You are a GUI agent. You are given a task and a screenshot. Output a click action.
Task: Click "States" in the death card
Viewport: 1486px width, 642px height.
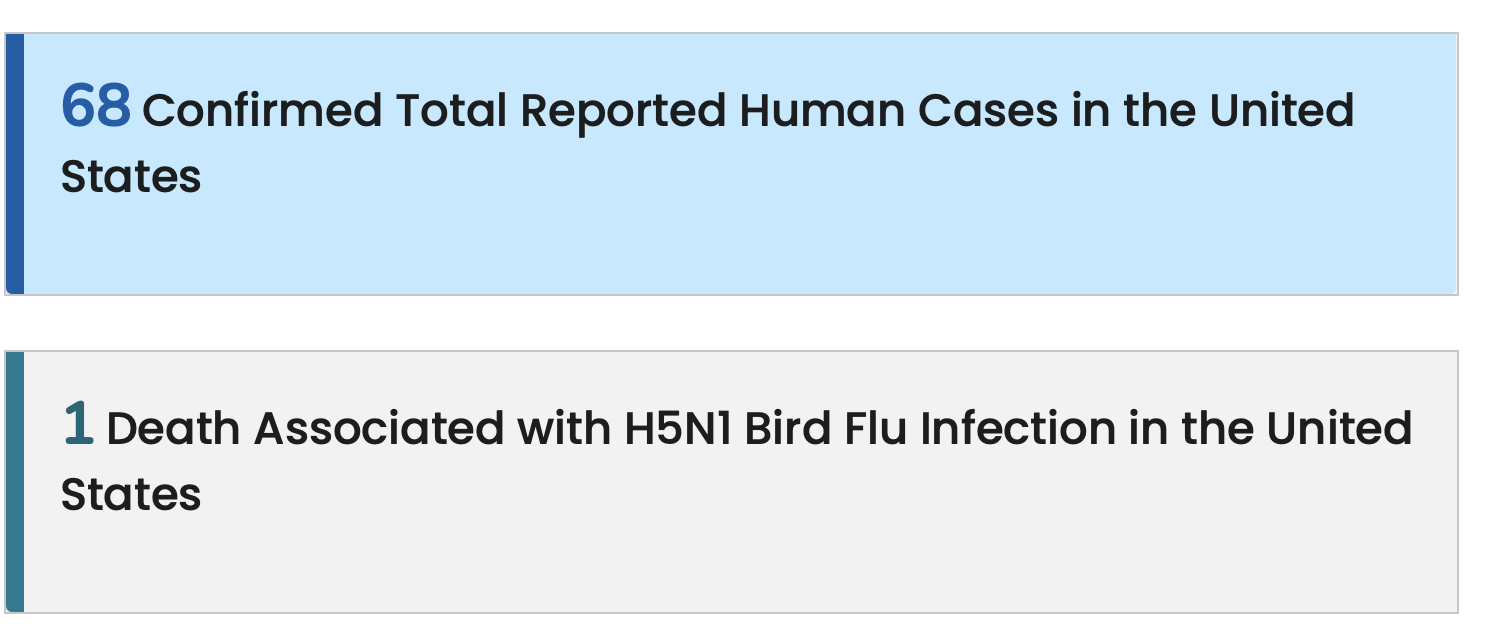131,494
